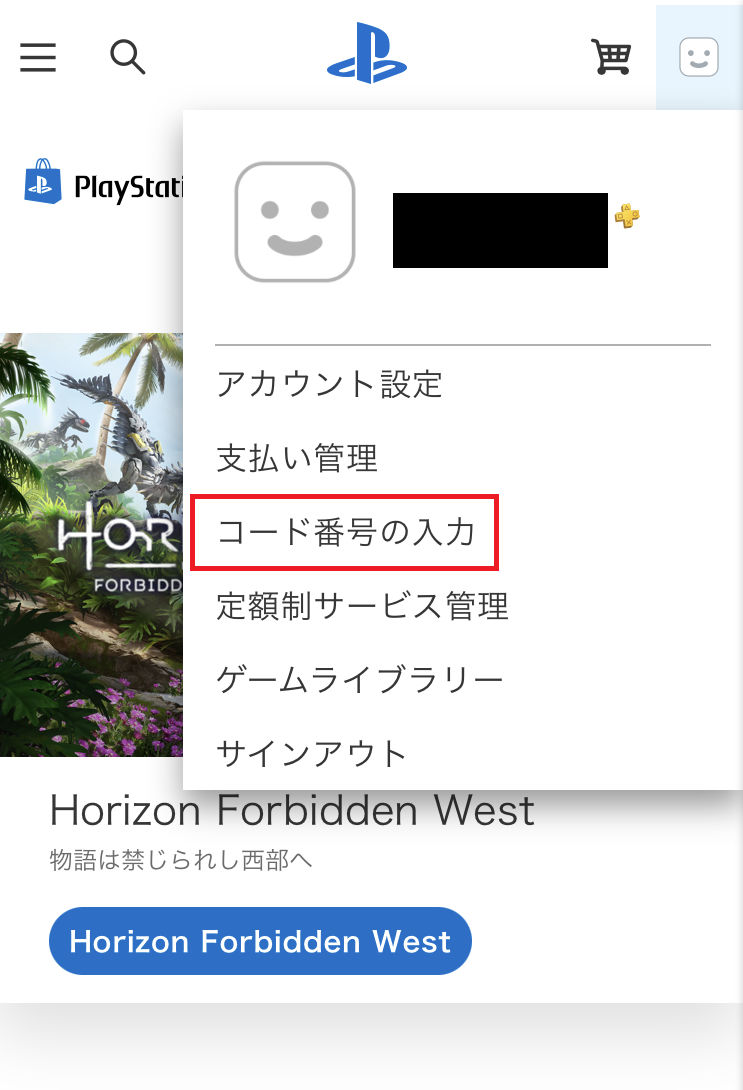
Task: Click the profile avatar icon in header
Action: pos(699,57)
